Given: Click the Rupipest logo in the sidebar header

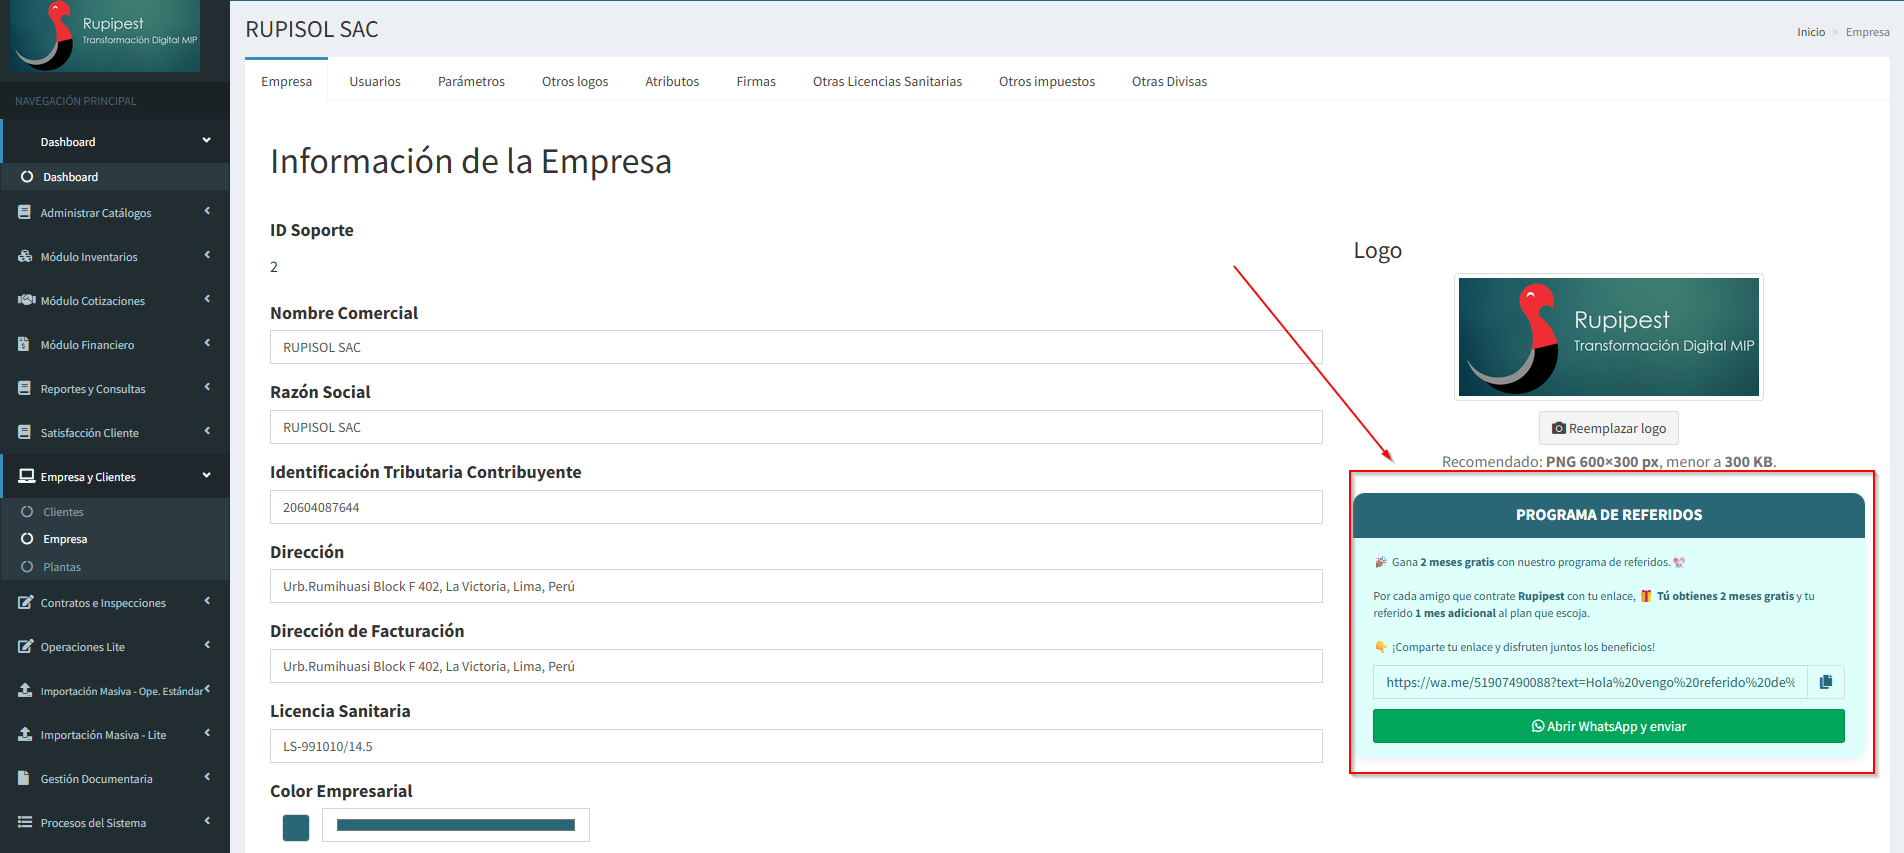Looking at the screenshot, I should click(105, 36).
